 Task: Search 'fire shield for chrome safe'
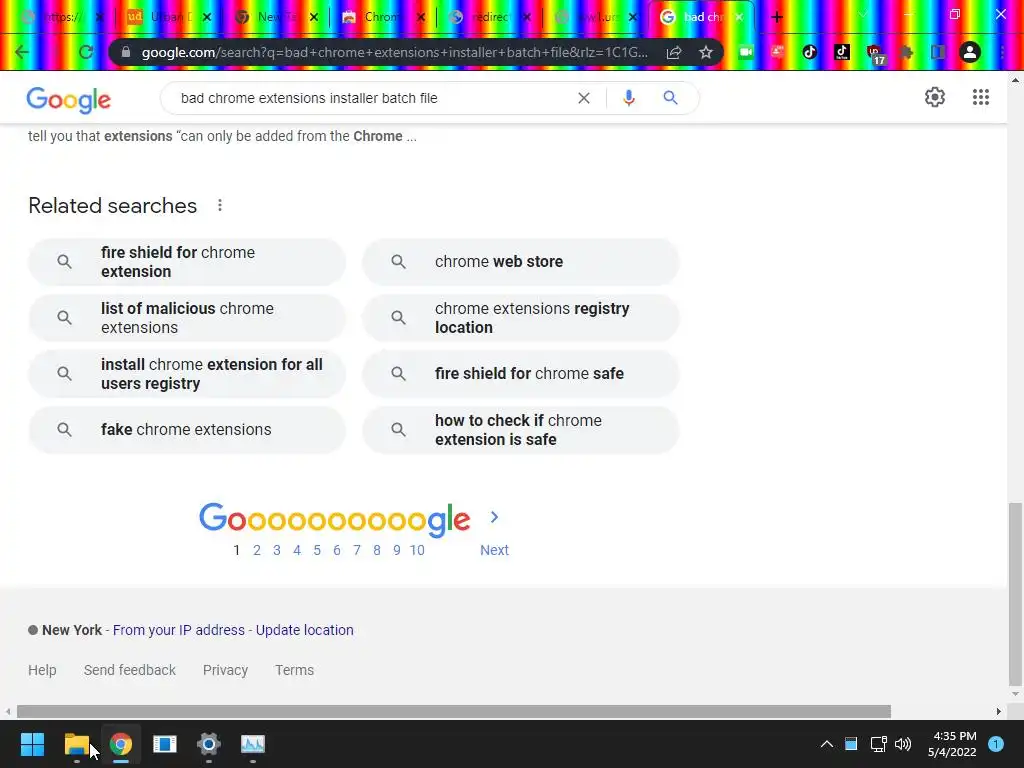click(521, 374)
